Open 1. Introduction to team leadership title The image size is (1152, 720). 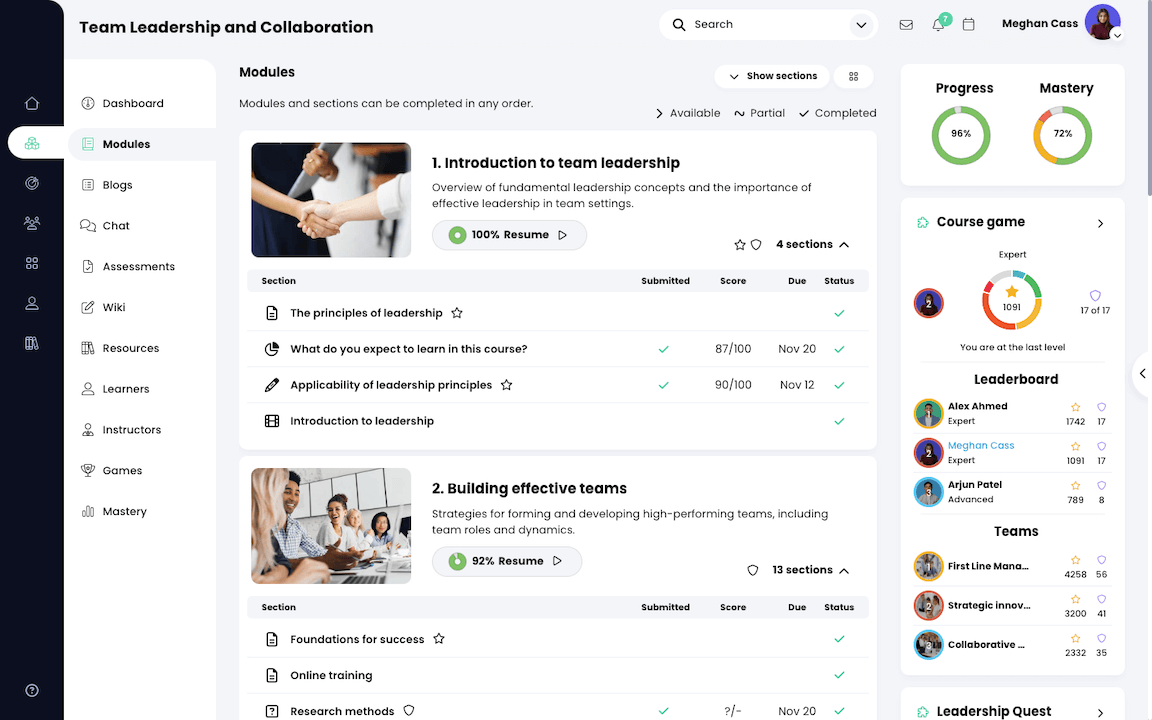coord(555,163)
